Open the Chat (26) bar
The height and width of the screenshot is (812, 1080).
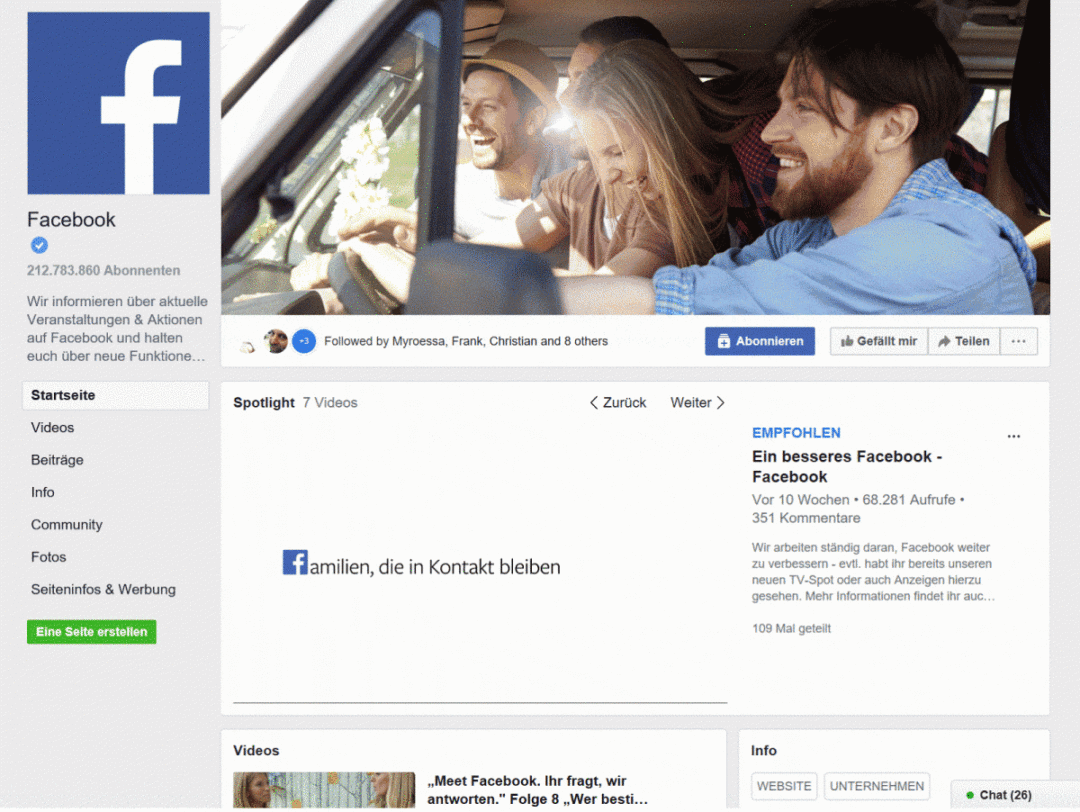(1015, 795)
